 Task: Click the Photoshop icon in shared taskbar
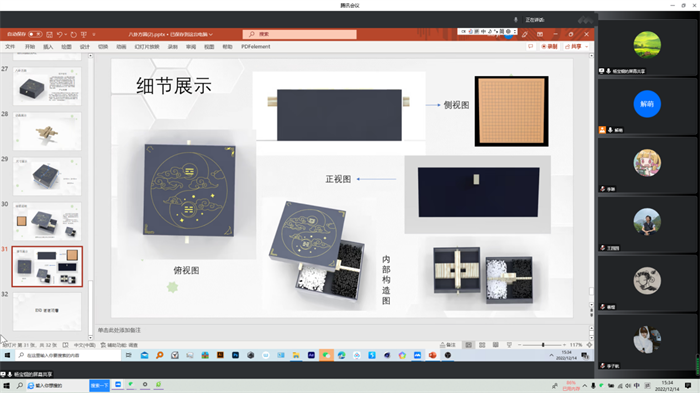(235, 355)
